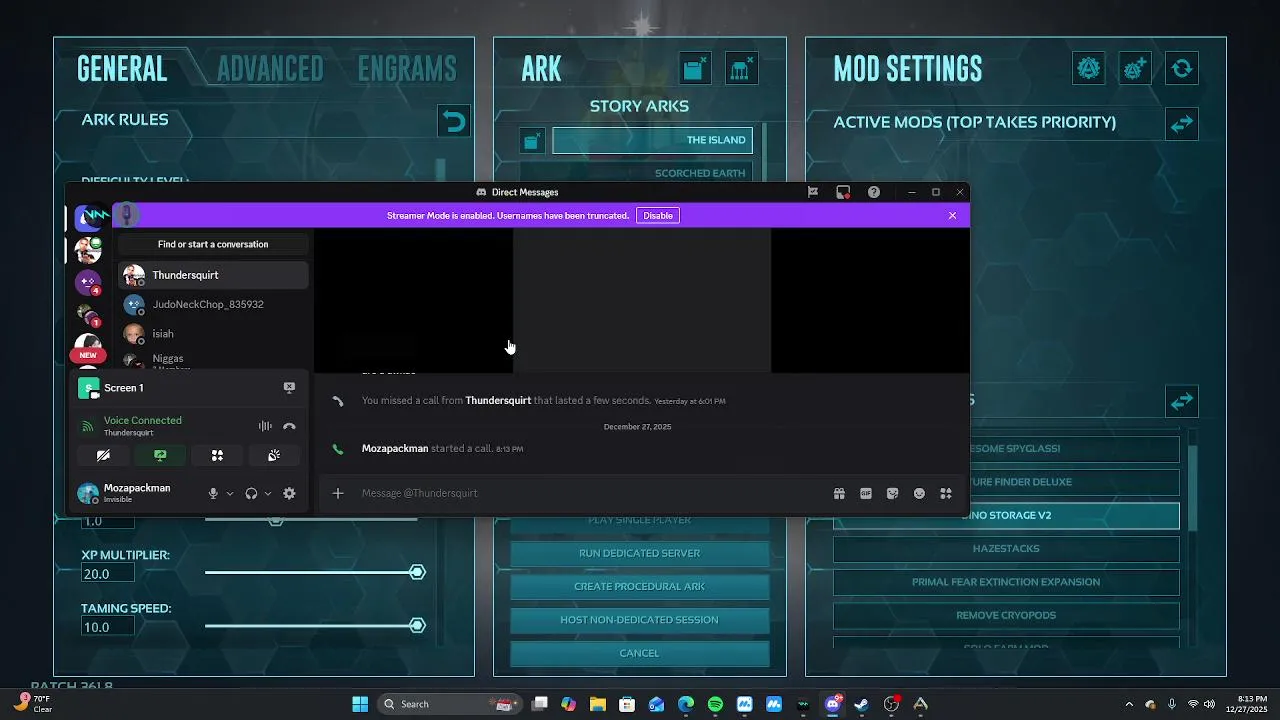Image resolution: width=1280 pixels, height=720 pixels.
Task: Open Discord user settings gear
Action: [x=289, y=493]
